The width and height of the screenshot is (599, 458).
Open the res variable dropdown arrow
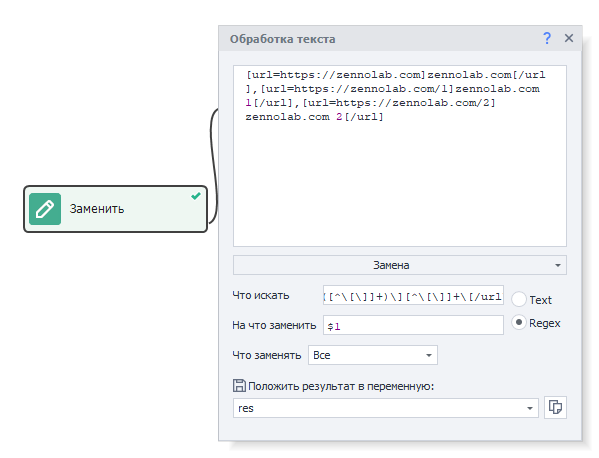point(530,408)
